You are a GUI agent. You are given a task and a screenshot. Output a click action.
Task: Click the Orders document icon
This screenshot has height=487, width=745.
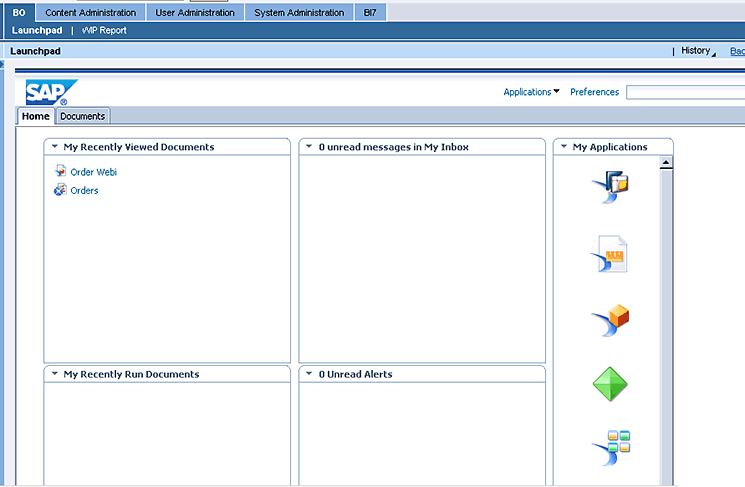coord(60,190)
